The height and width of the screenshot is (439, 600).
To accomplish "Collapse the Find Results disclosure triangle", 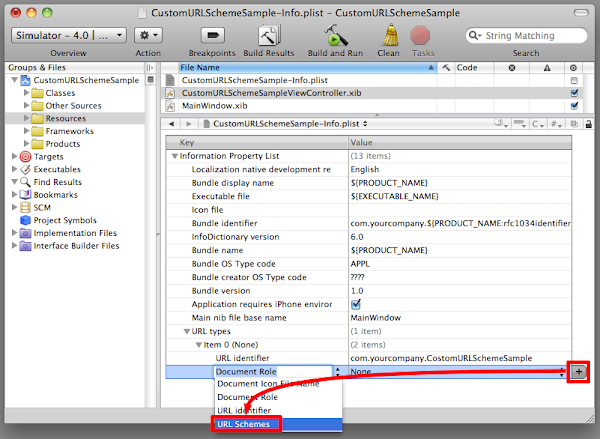I will (x=15, y=182).
